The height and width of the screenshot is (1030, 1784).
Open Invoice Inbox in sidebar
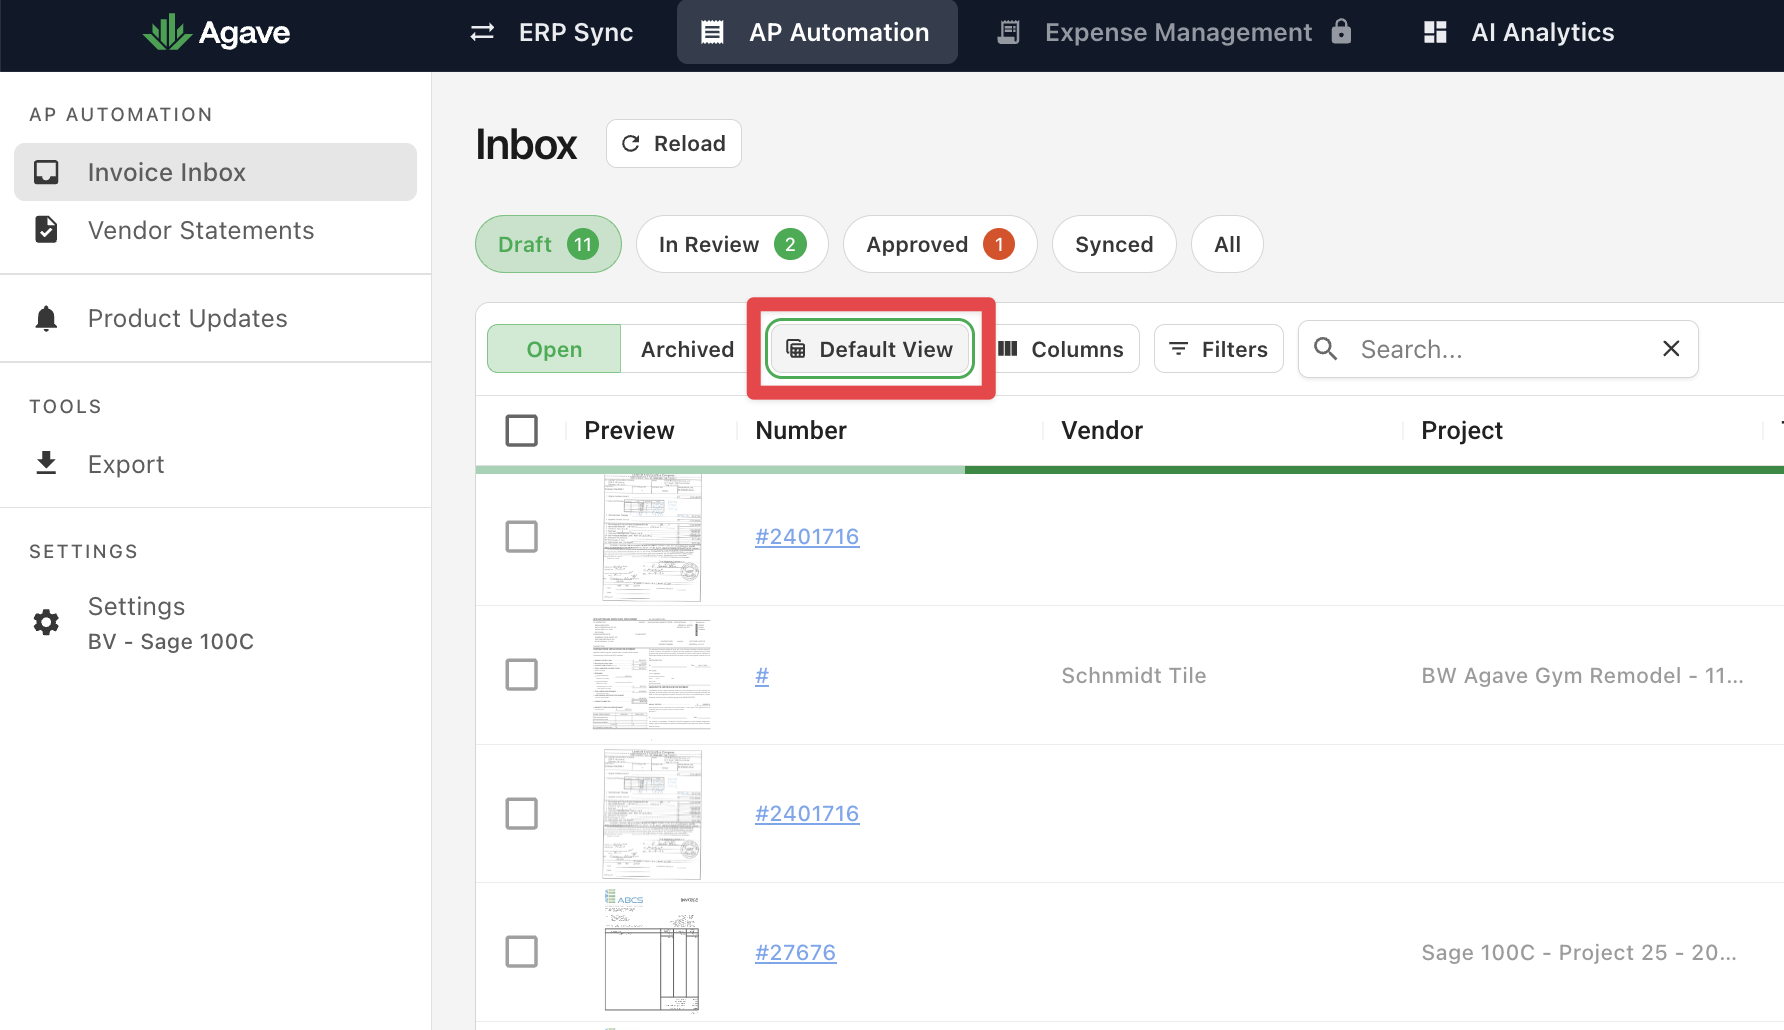pyautogui.click(x=215, y=172)
